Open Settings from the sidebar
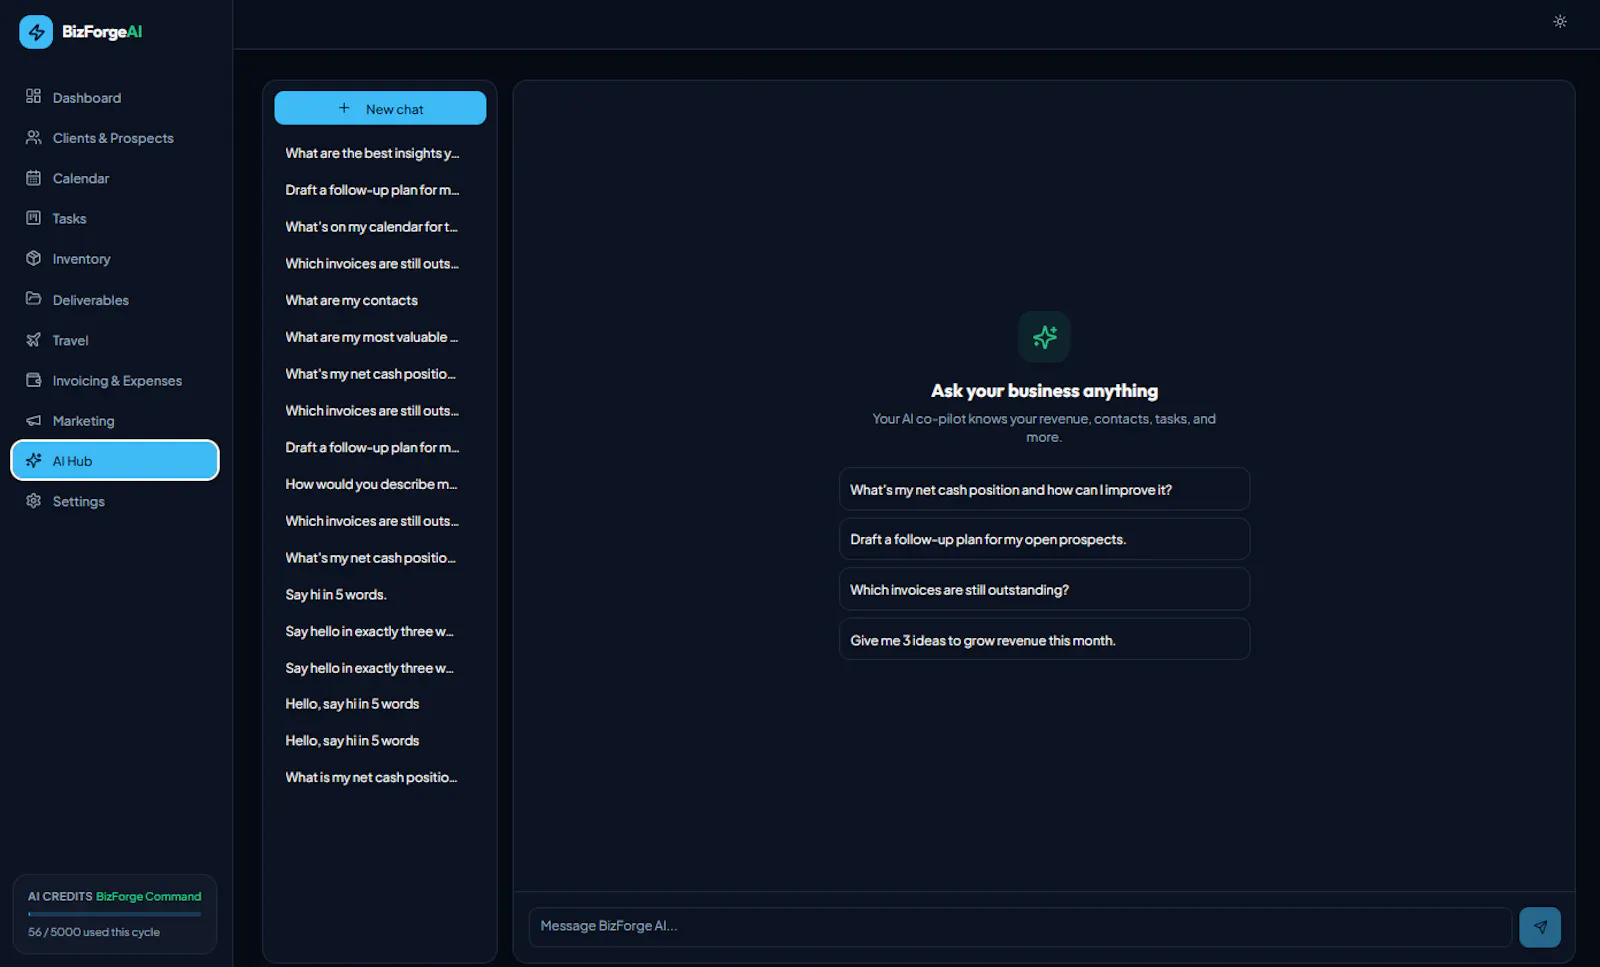Screen dimensions: 1600x967 (x=115, y=501)
